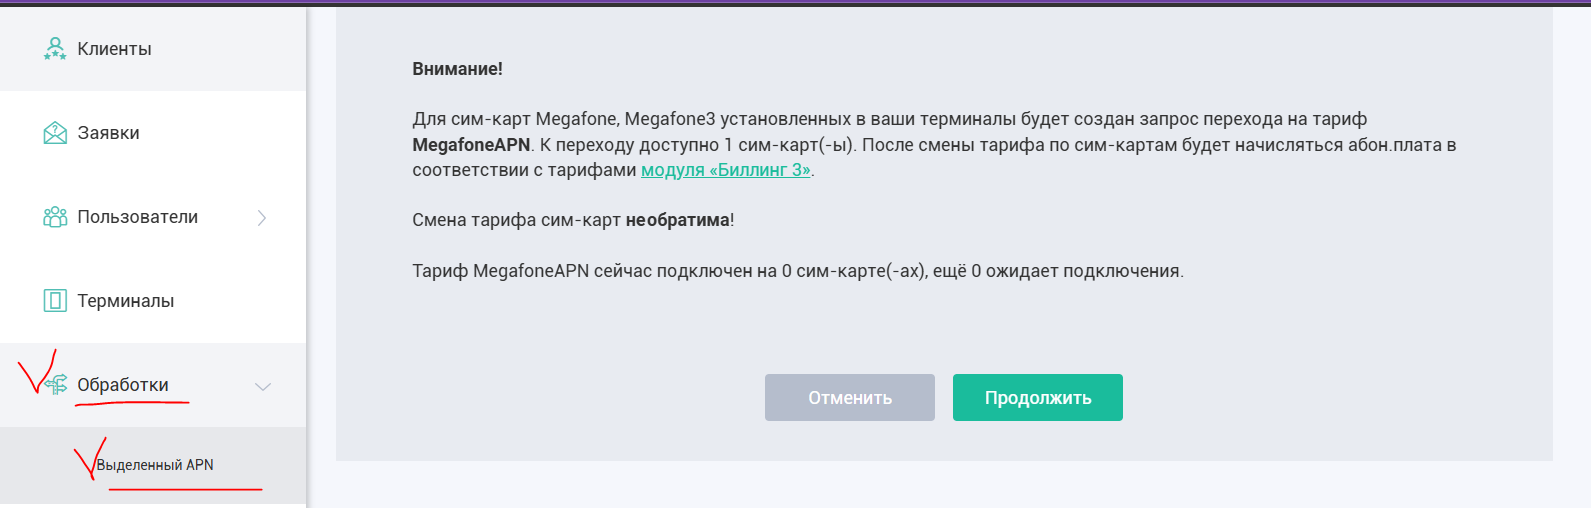Select the Выделенный APN sub-item
Image resolution: width=1591 pixels, height=508 pixels.
click(x=155, y=465)
